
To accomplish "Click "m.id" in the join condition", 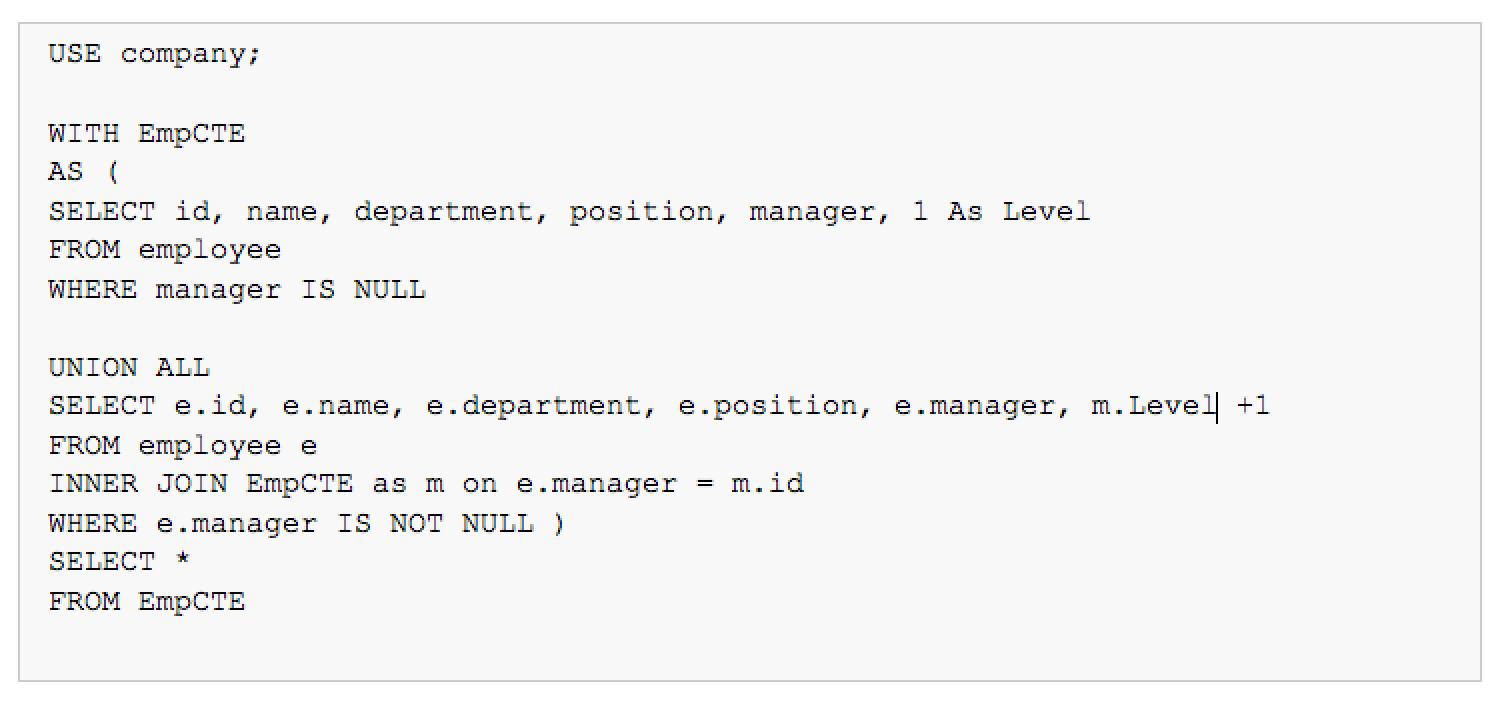I will [768, 485].
